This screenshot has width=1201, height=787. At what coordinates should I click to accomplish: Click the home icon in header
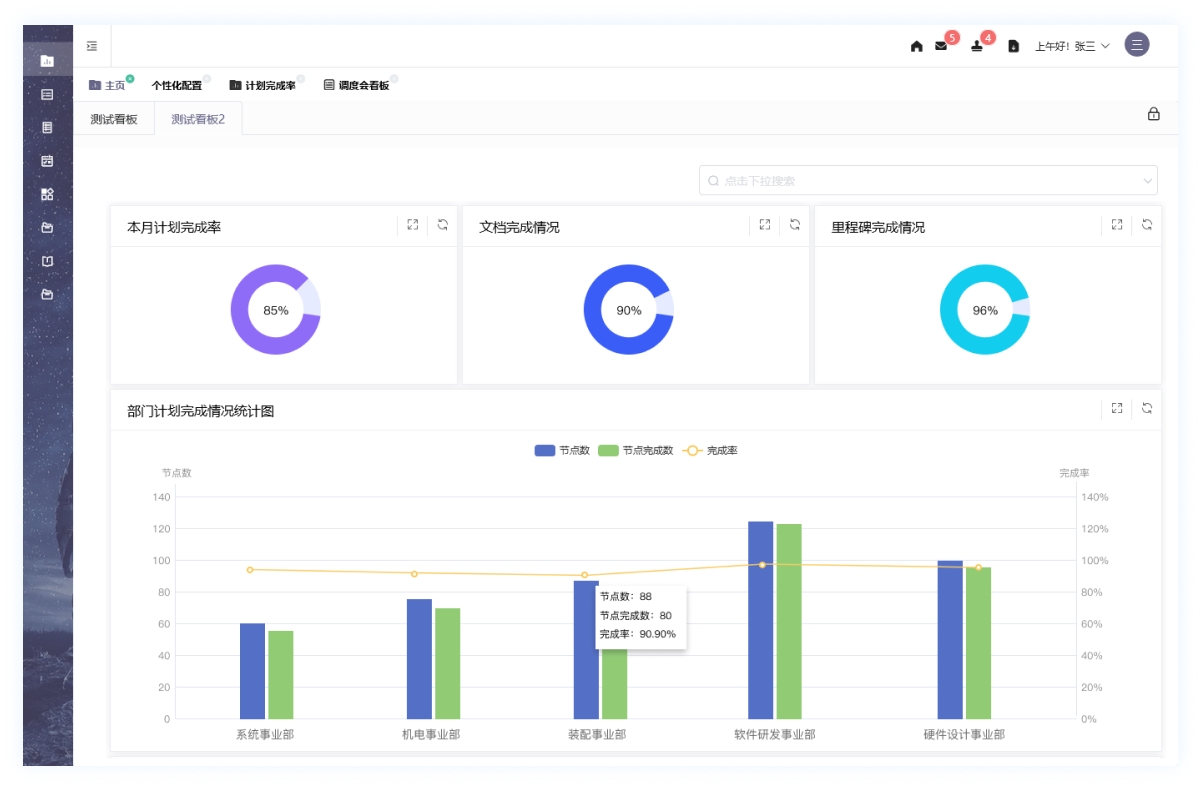[x=916, y=46]
